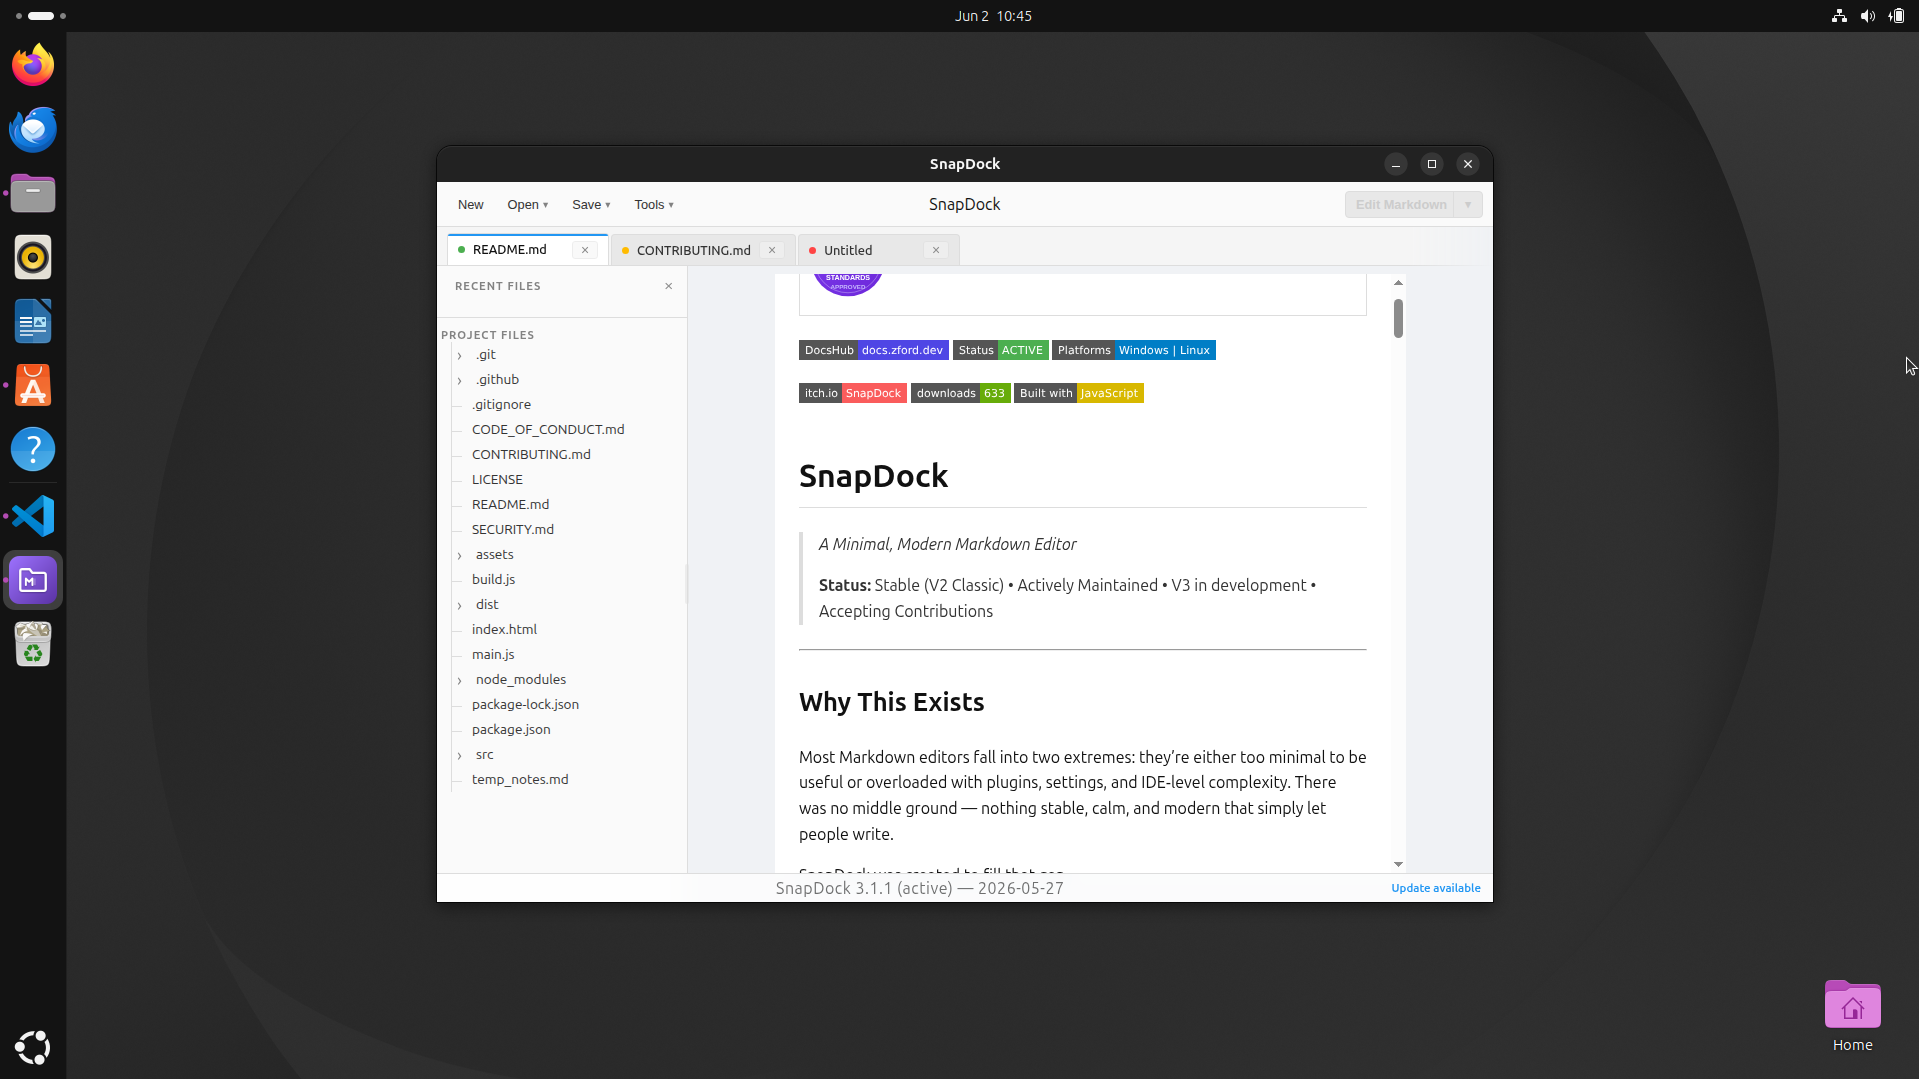Screen dimensions: 1919x1079
Task: Launch LibreOffice Writer from the dock
Action: click(x=33, y=321)
